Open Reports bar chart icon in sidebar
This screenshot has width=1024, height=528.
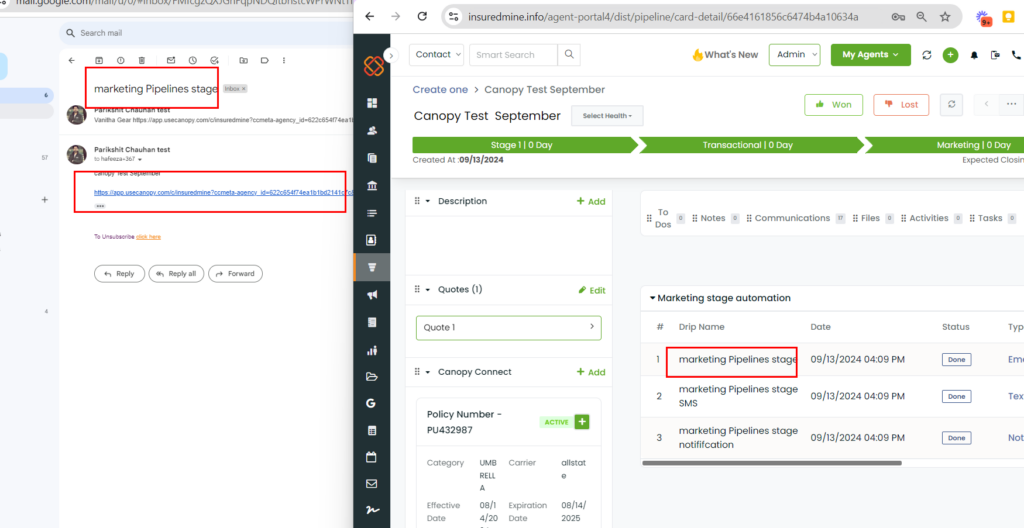372,350
